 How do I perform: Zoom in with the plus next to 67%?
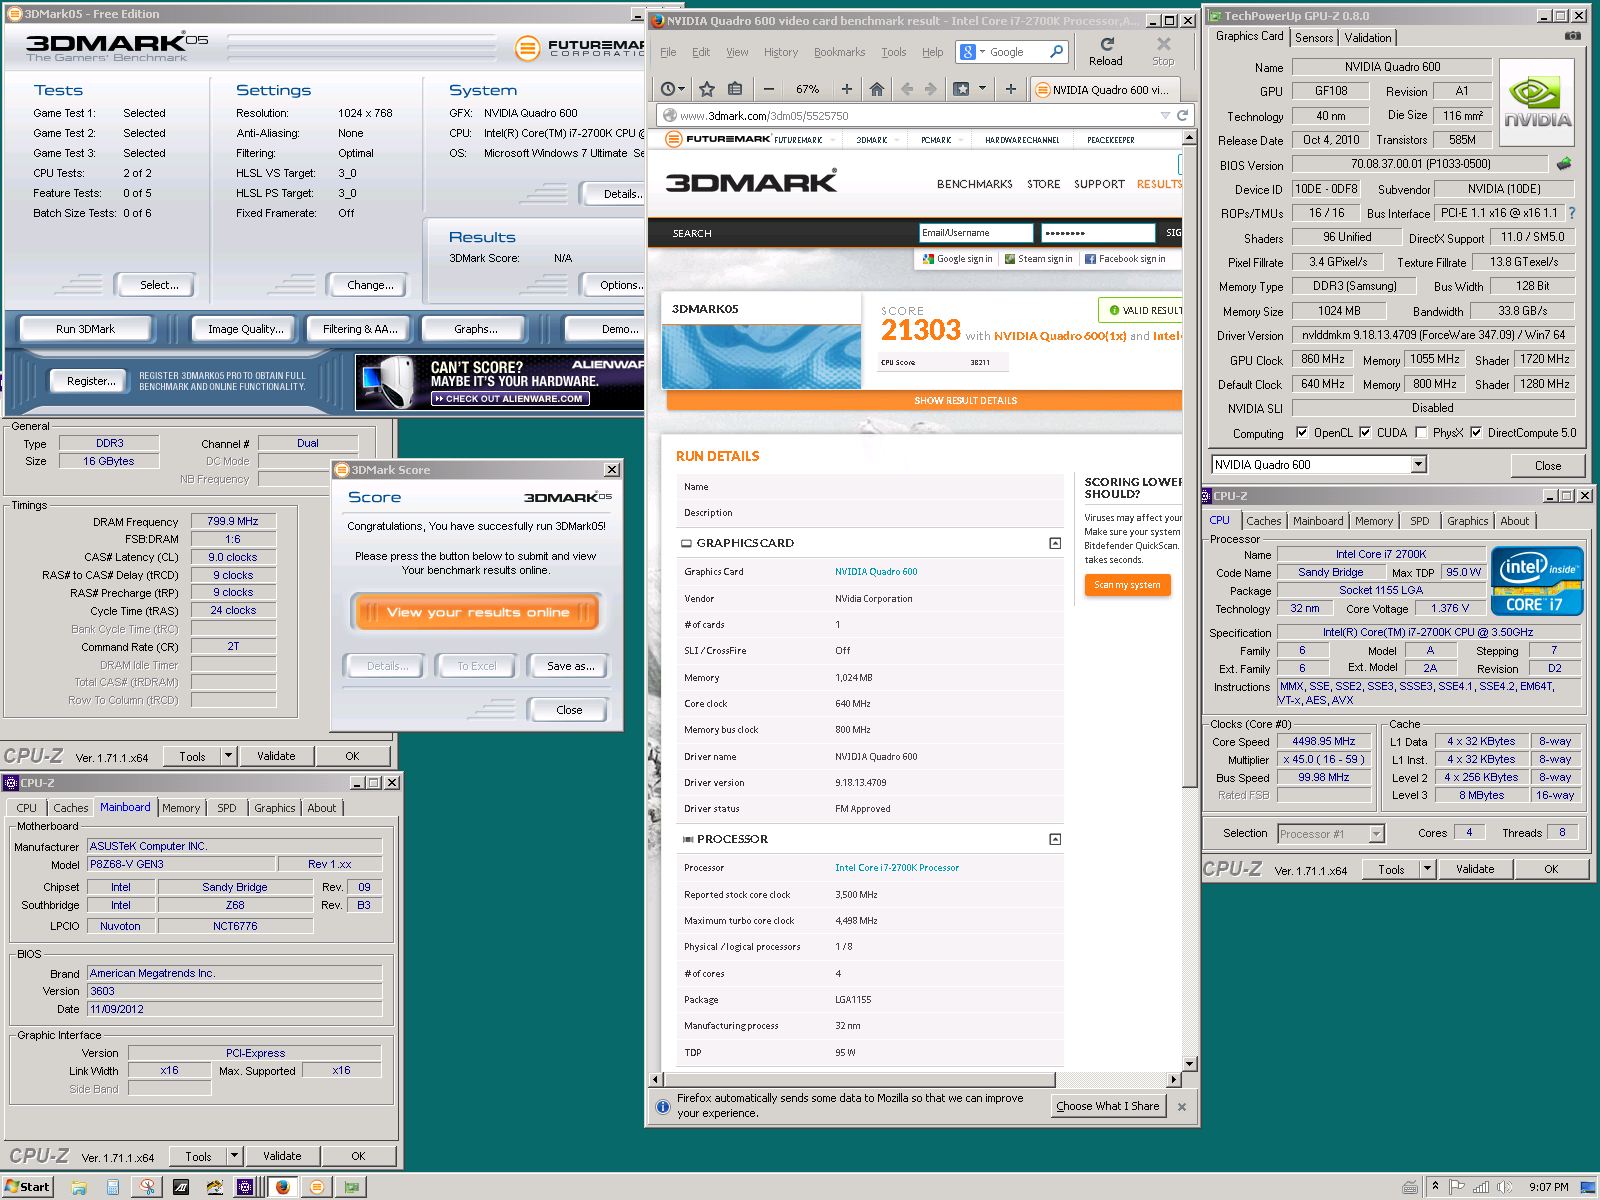point(846,89)
